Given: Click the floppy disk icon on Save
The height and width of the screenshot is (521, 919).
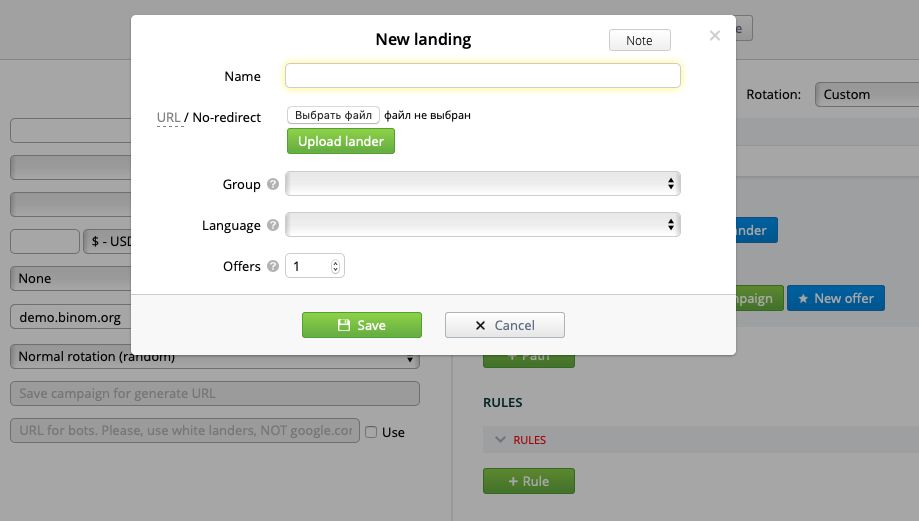Looking at the screenshot, I should pyautogui.click(x=344, y=325).
